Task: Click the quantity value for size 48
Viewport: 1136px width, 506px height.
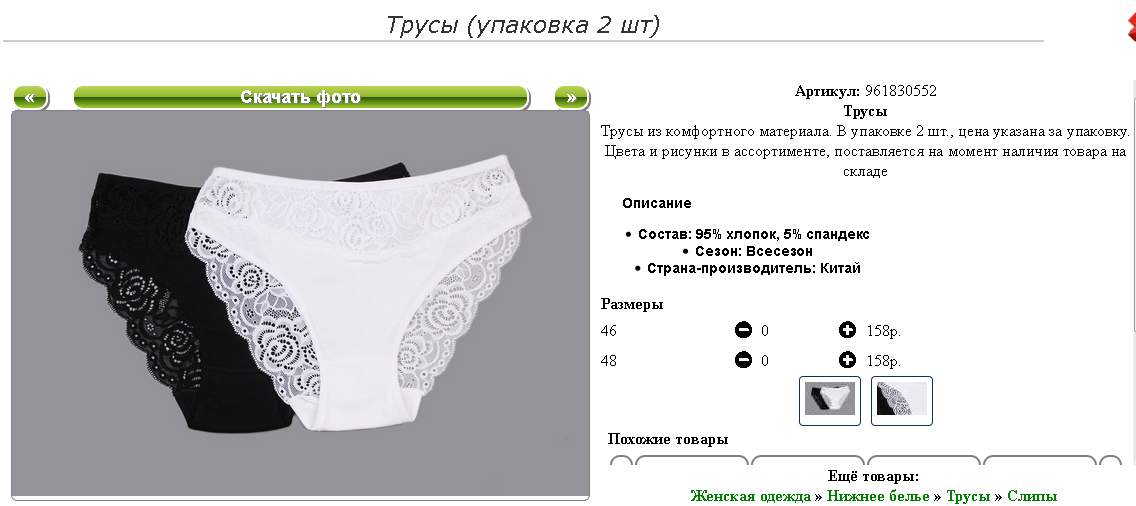Action: coord(765,360)
